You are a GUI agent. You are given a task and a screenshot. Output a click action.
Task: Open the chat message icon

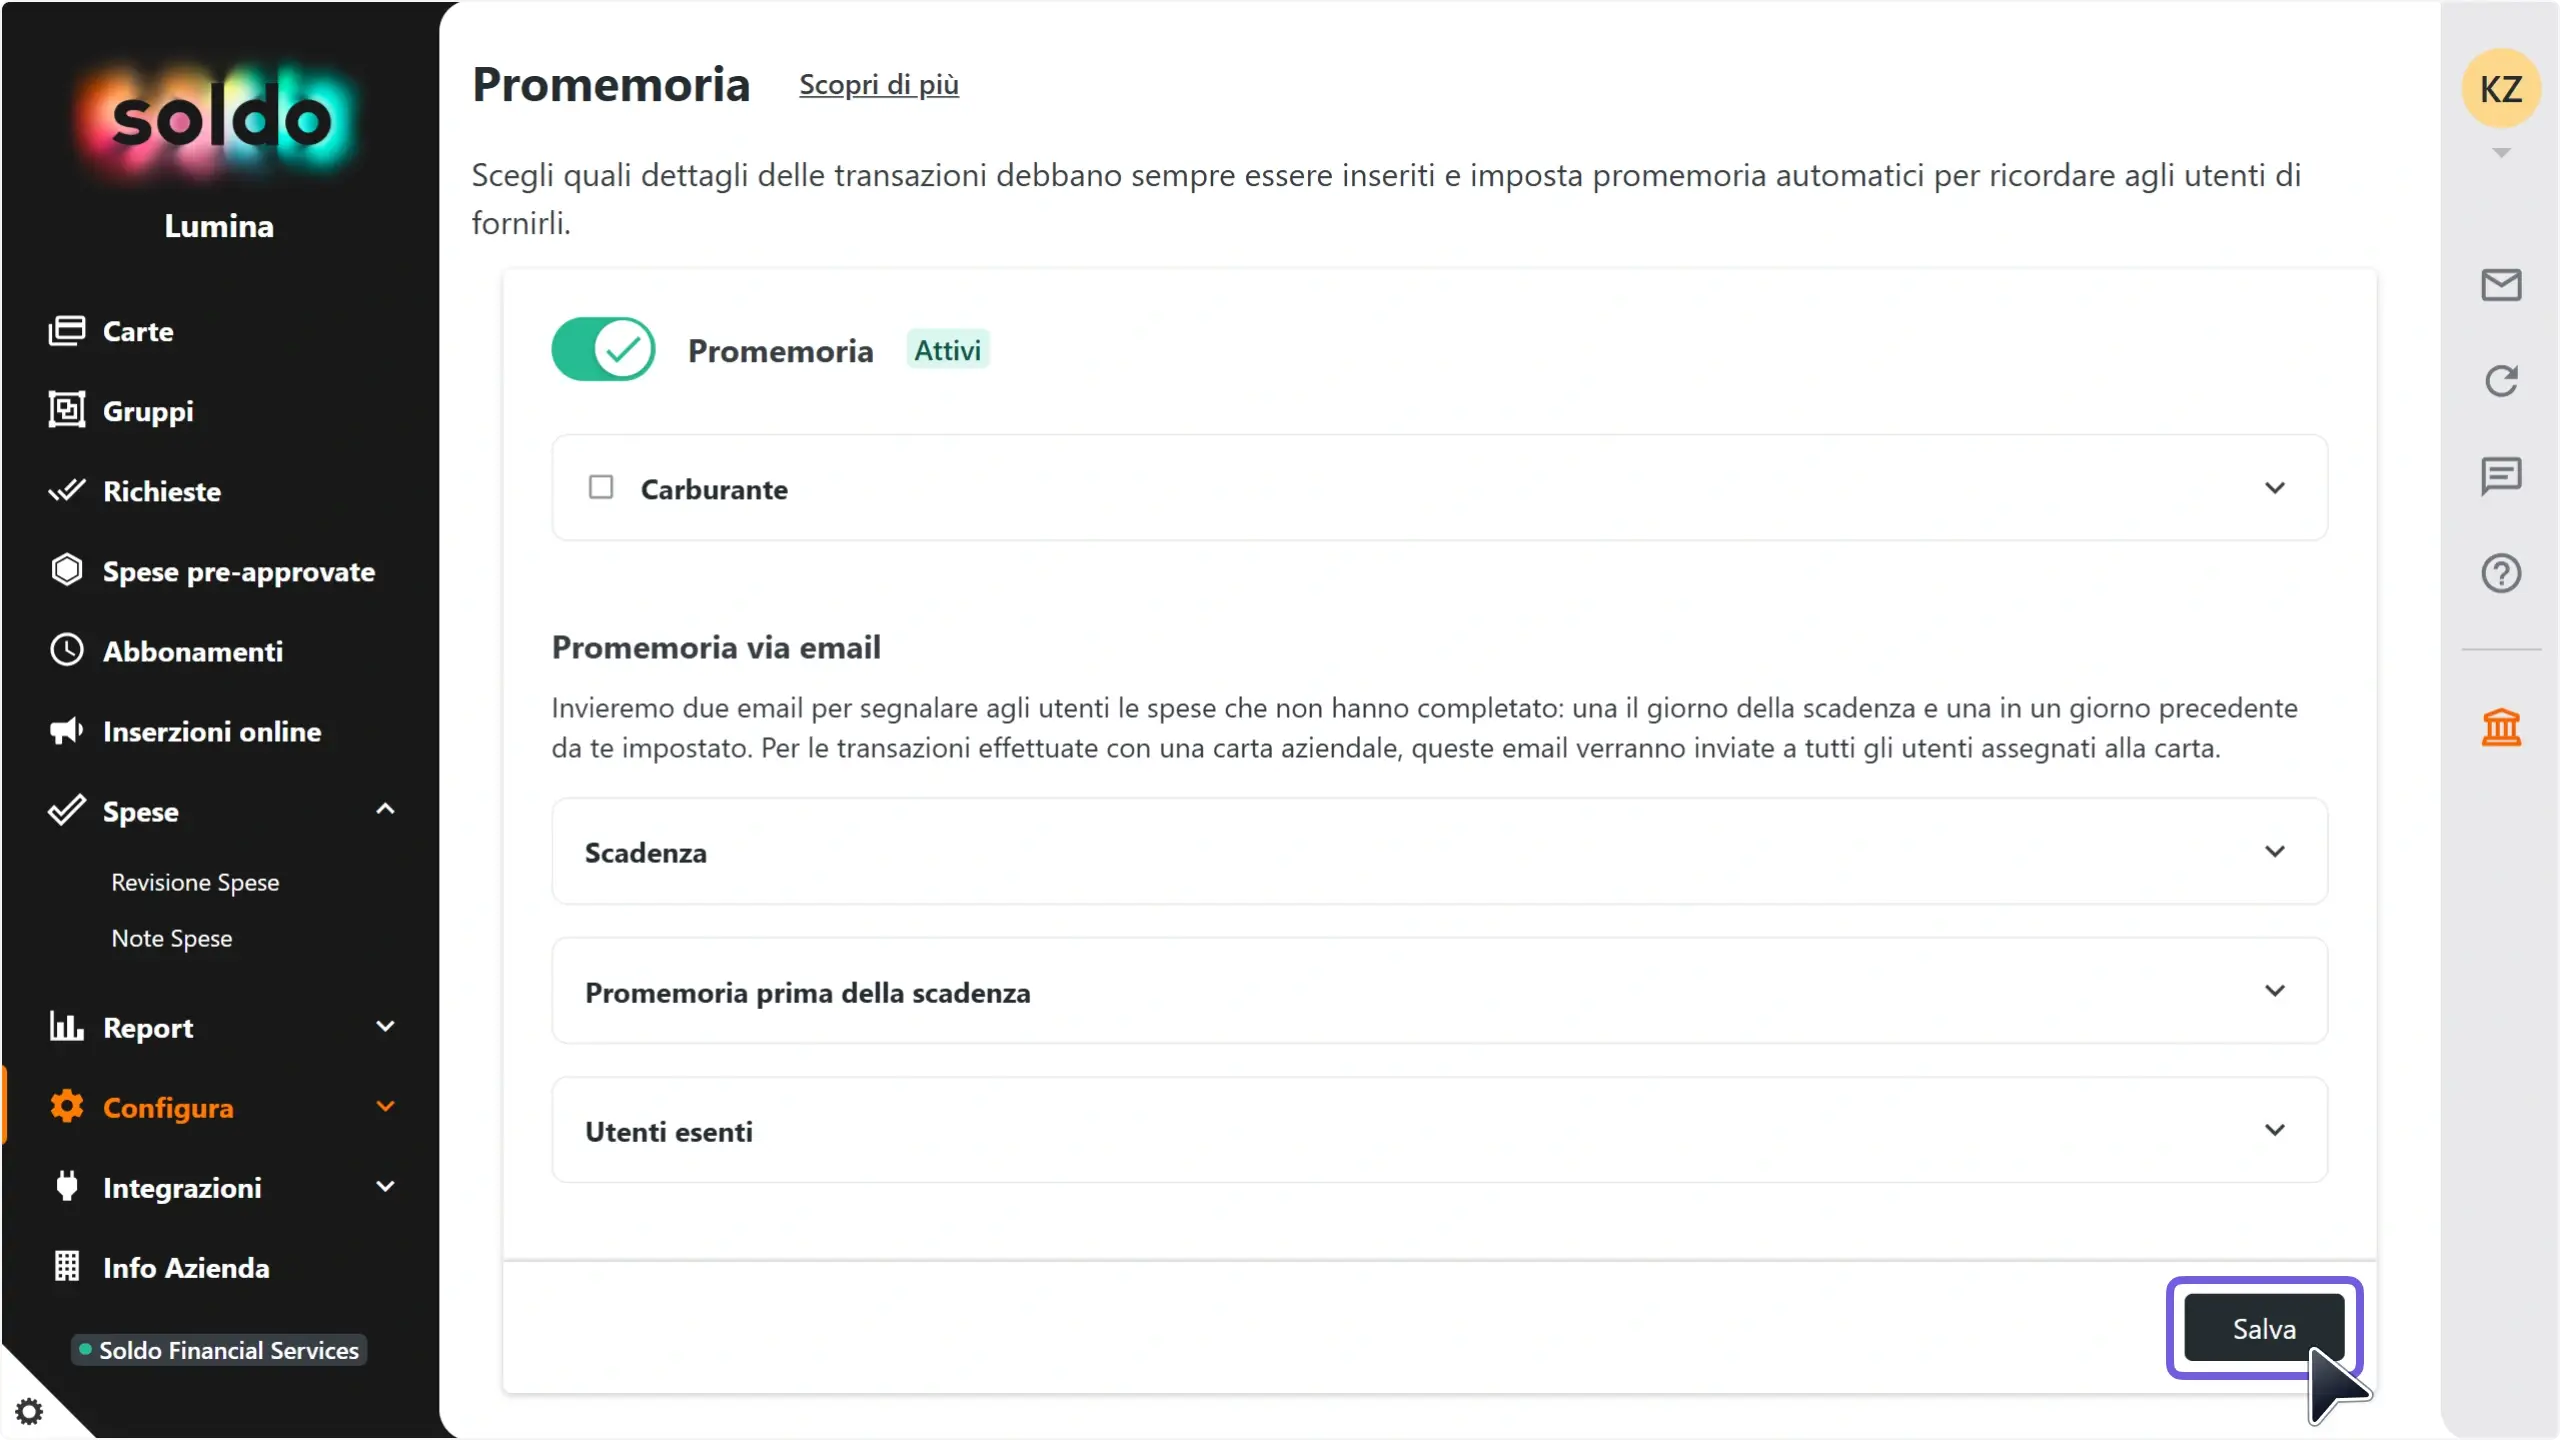tap(2500, 476)
